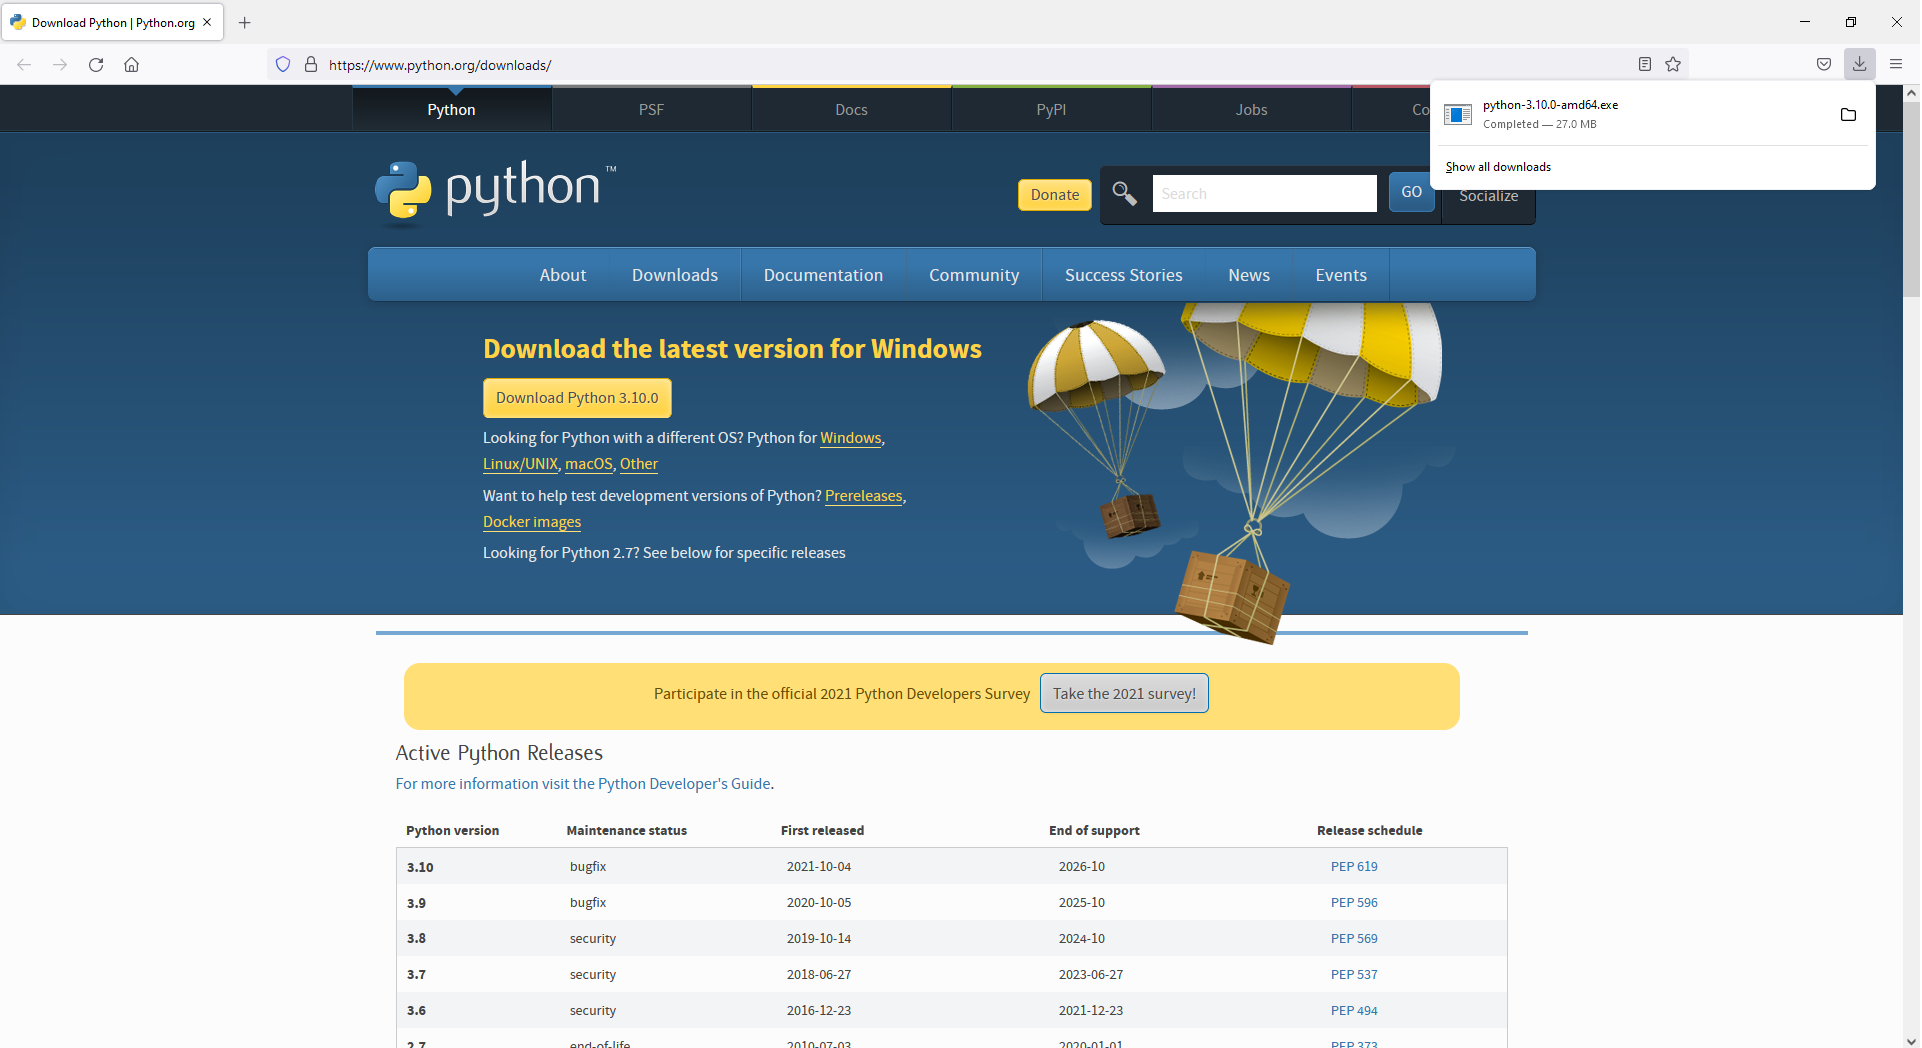Click scrollbar down arrow
Screen dimensions: 1922x1048
pos(1911,1040)
